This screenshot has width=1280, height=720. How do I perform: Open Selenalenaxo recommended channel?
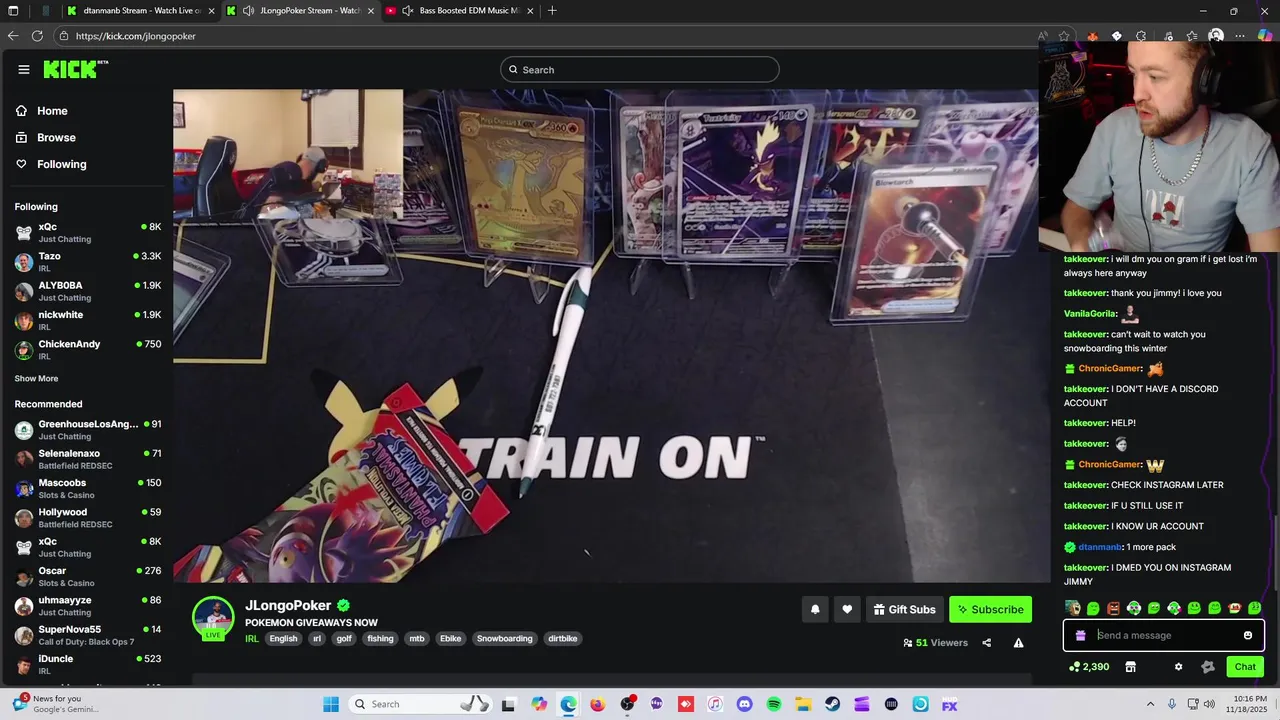click(x=88, y=459)
